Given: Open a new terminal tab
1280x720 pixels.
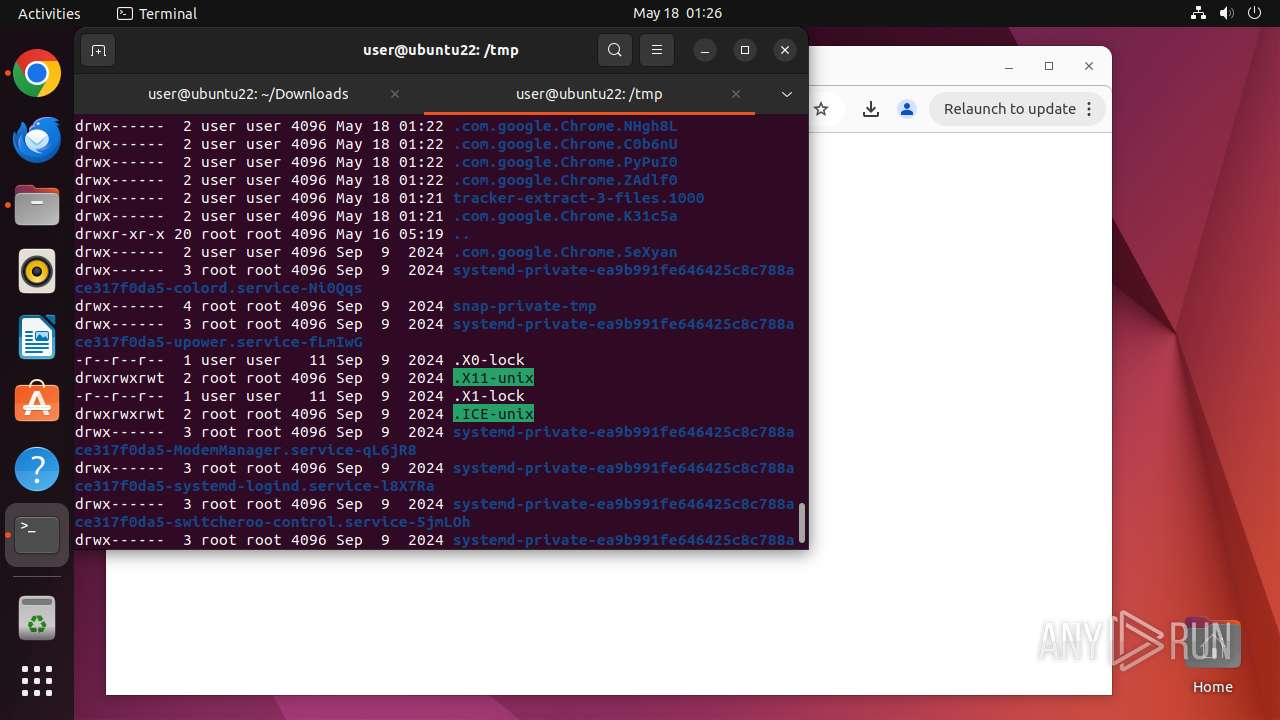Looking at the screenshot, I should tap(98, 50).
